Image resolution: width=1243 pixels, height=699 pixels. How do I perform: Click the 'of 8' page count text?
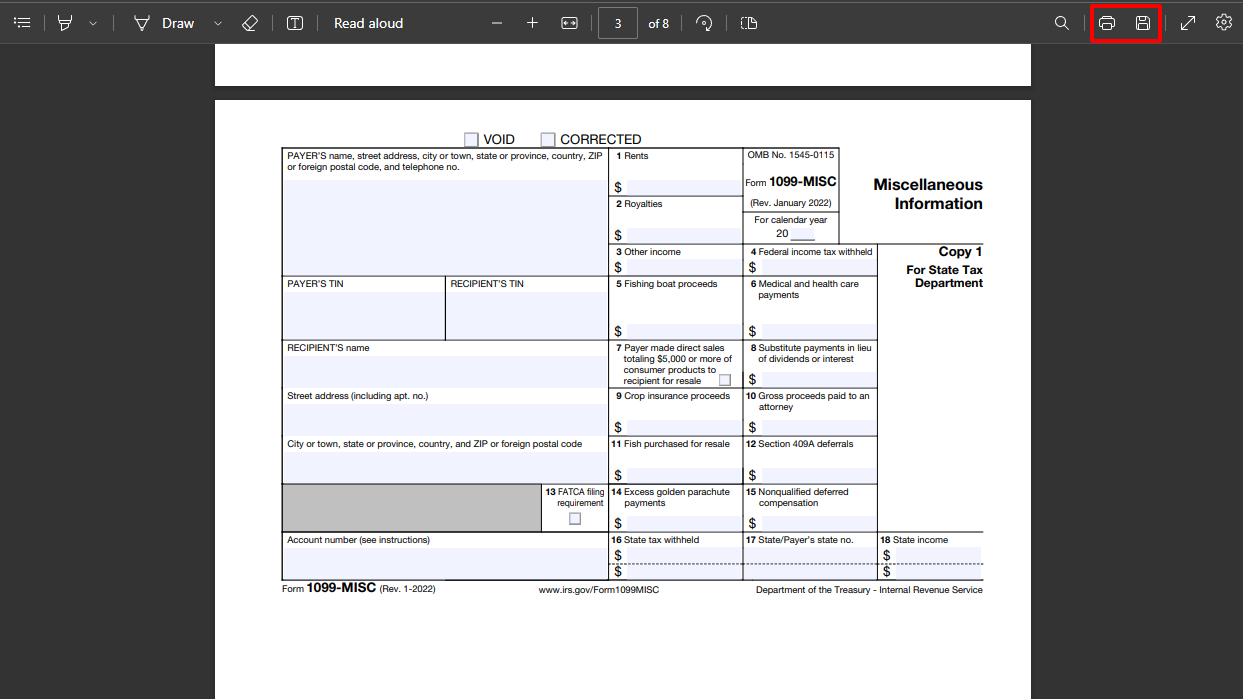coord(659,23)
